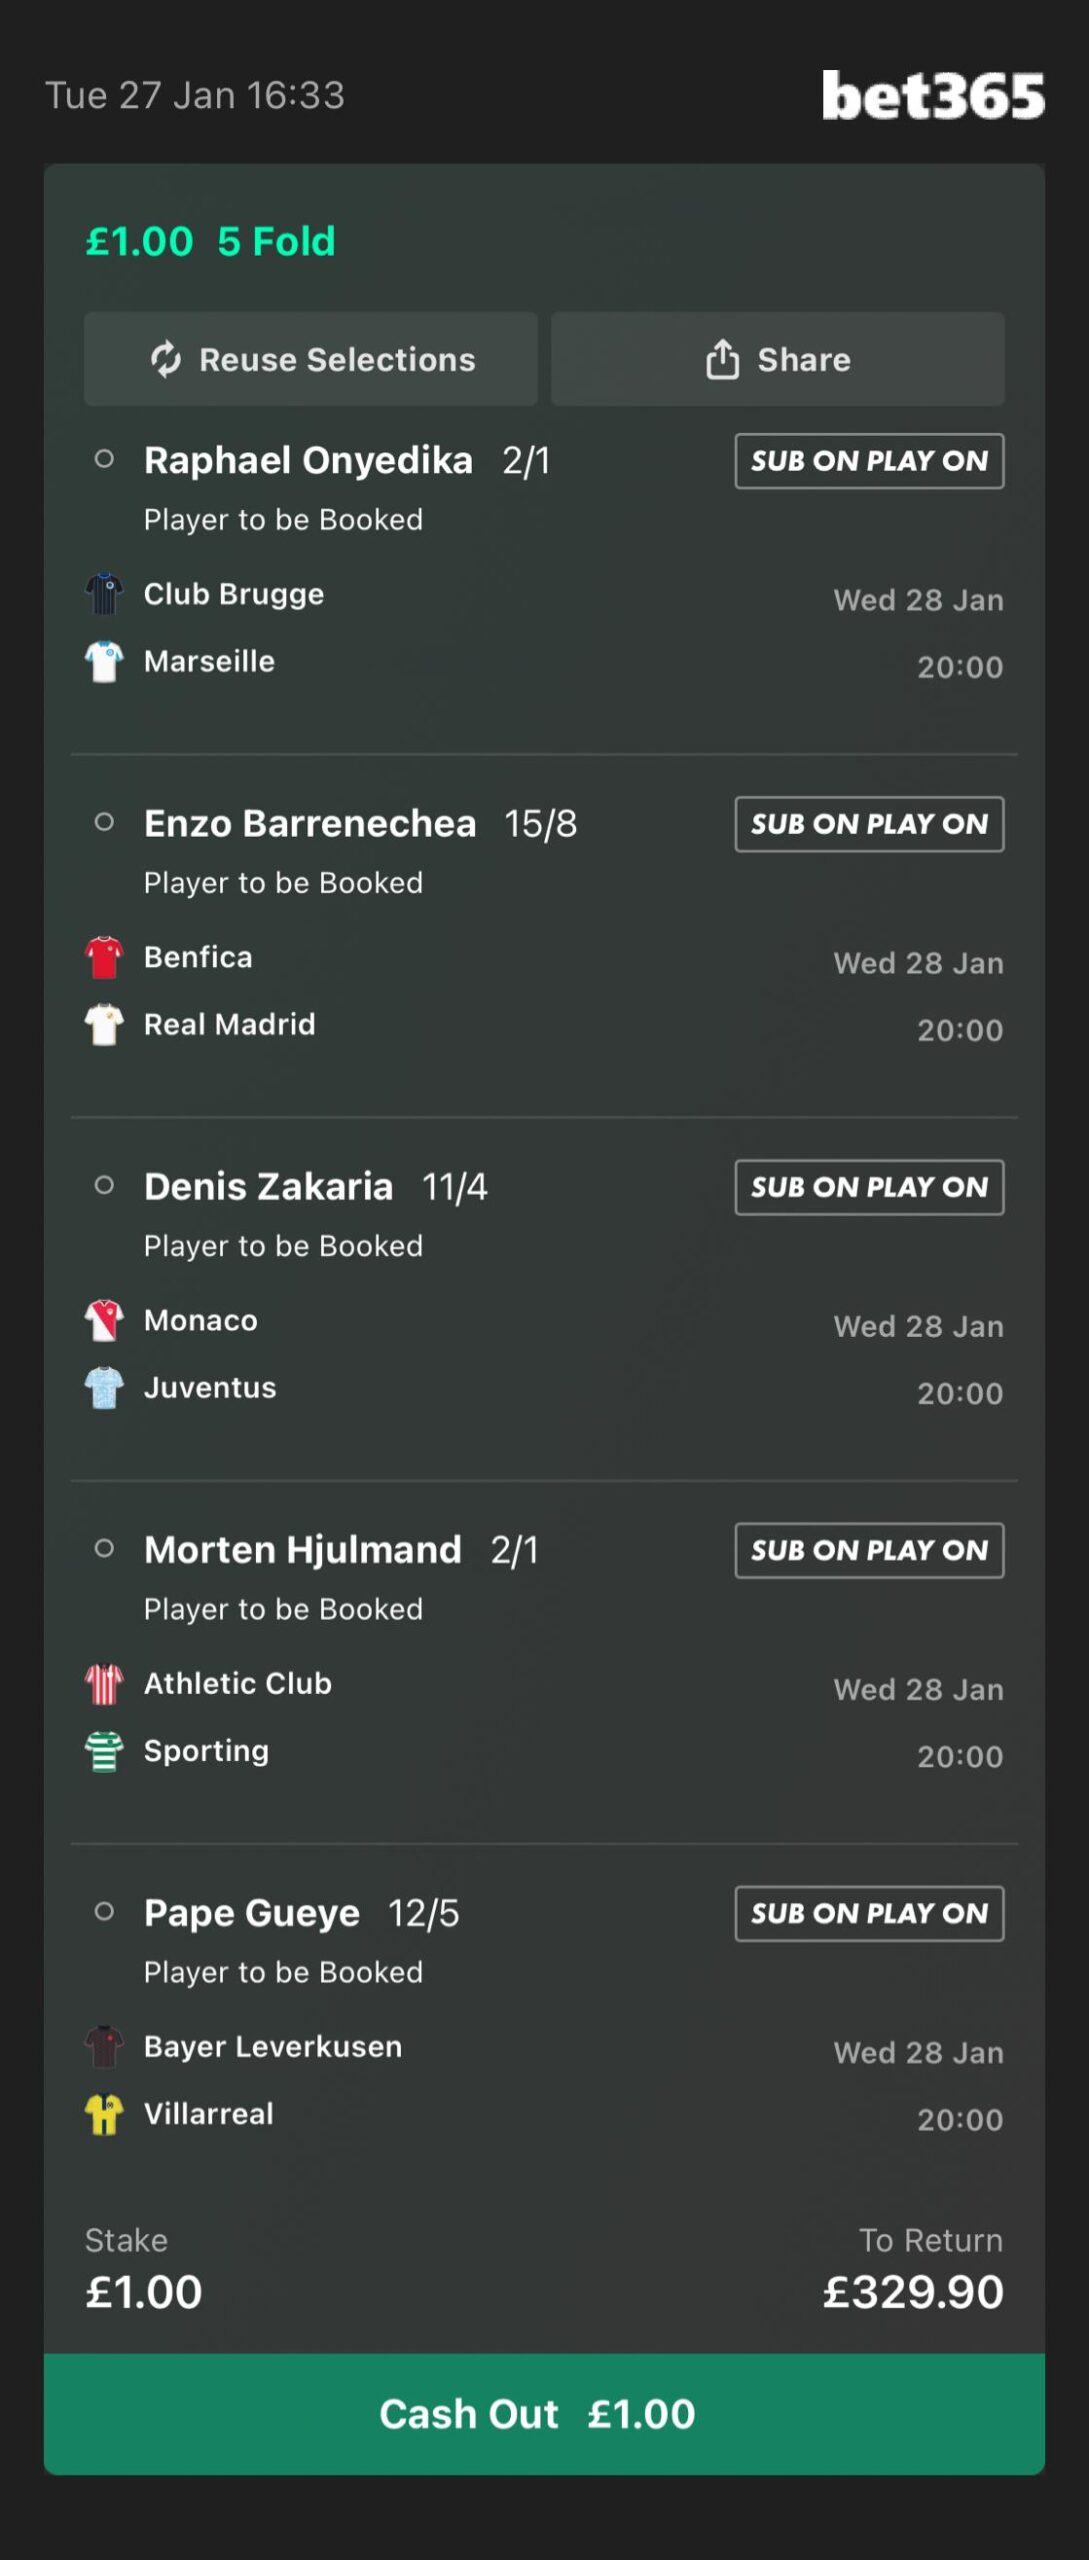Click the Athletic Club striped shirt icon
This screenshot has height=2560, width=1089.
104,1684
